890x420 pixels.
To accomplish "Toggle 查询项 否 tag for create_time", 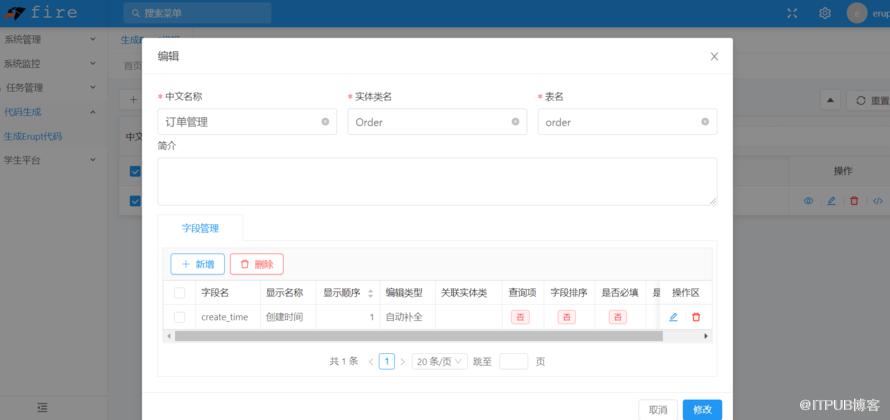I will [520, 317].
